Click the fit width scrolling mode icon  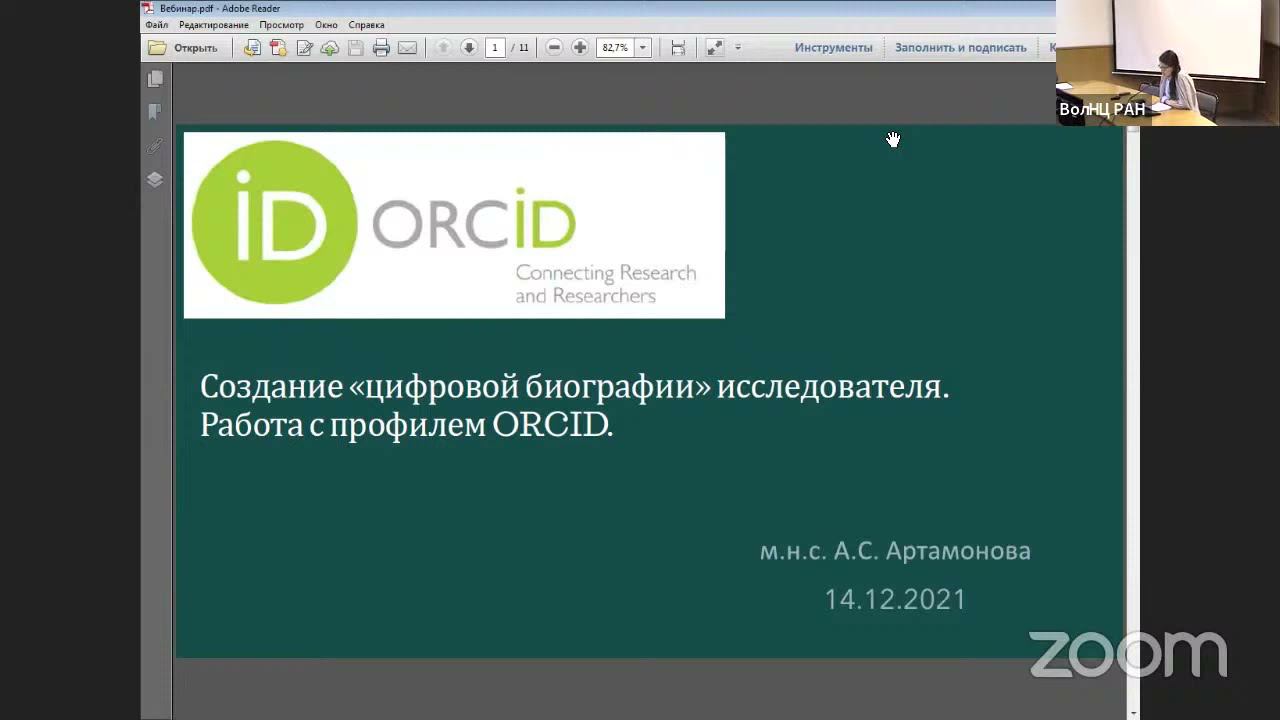pos(678,47)
